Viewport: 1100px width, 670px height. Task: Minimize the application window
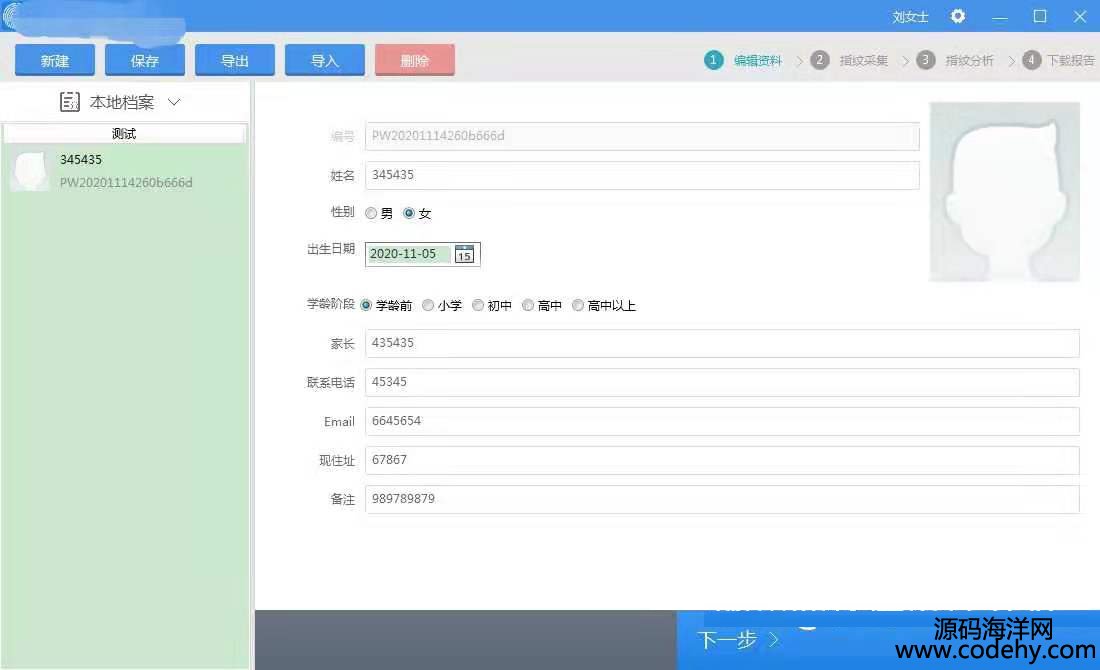1000,17
